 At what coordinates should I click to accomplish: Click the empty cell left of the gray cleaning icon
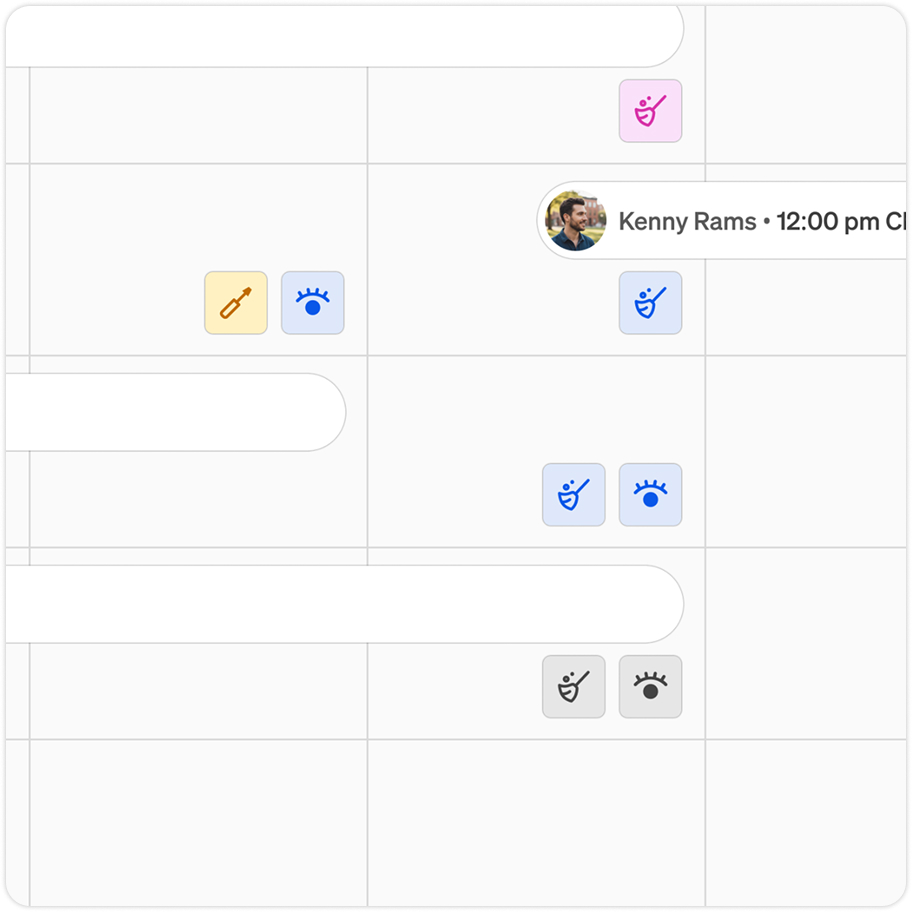click(198, 692)
